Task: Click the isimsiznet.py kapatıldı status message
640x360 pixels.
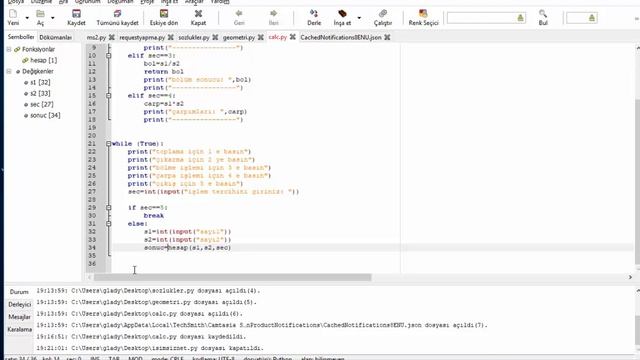Action: 150,348
